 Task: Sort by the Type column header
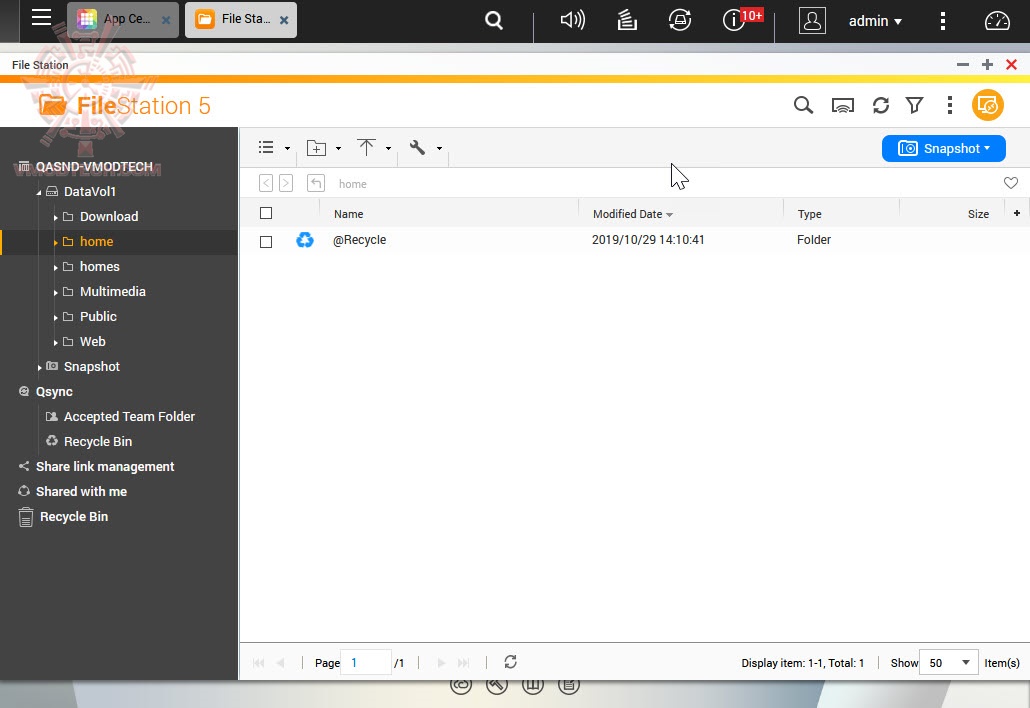pyautogui.click(x=809, y=214)
